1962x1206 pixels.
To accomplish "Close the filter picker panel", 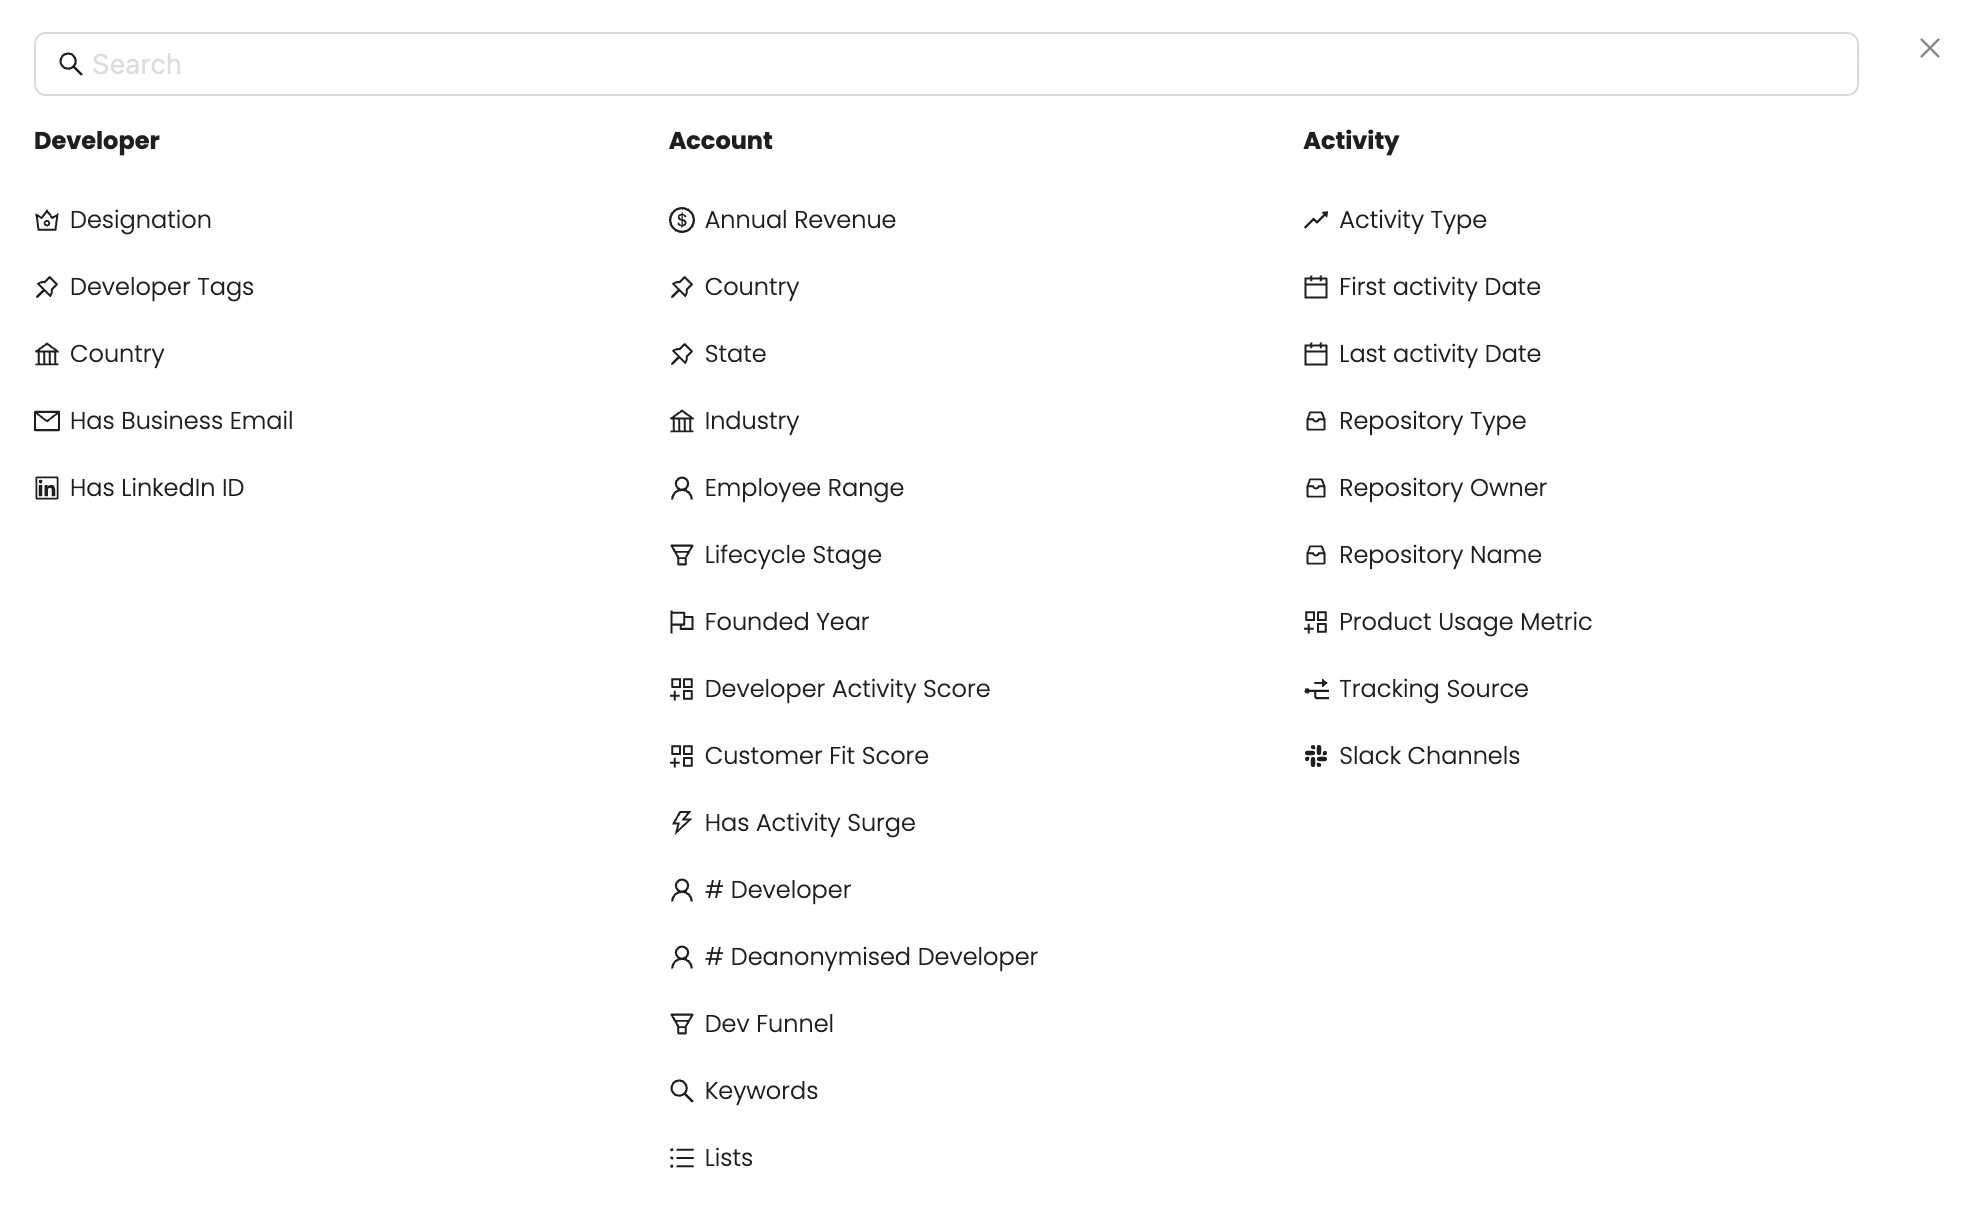I will pyautogui.click(x=1929, y=48).
